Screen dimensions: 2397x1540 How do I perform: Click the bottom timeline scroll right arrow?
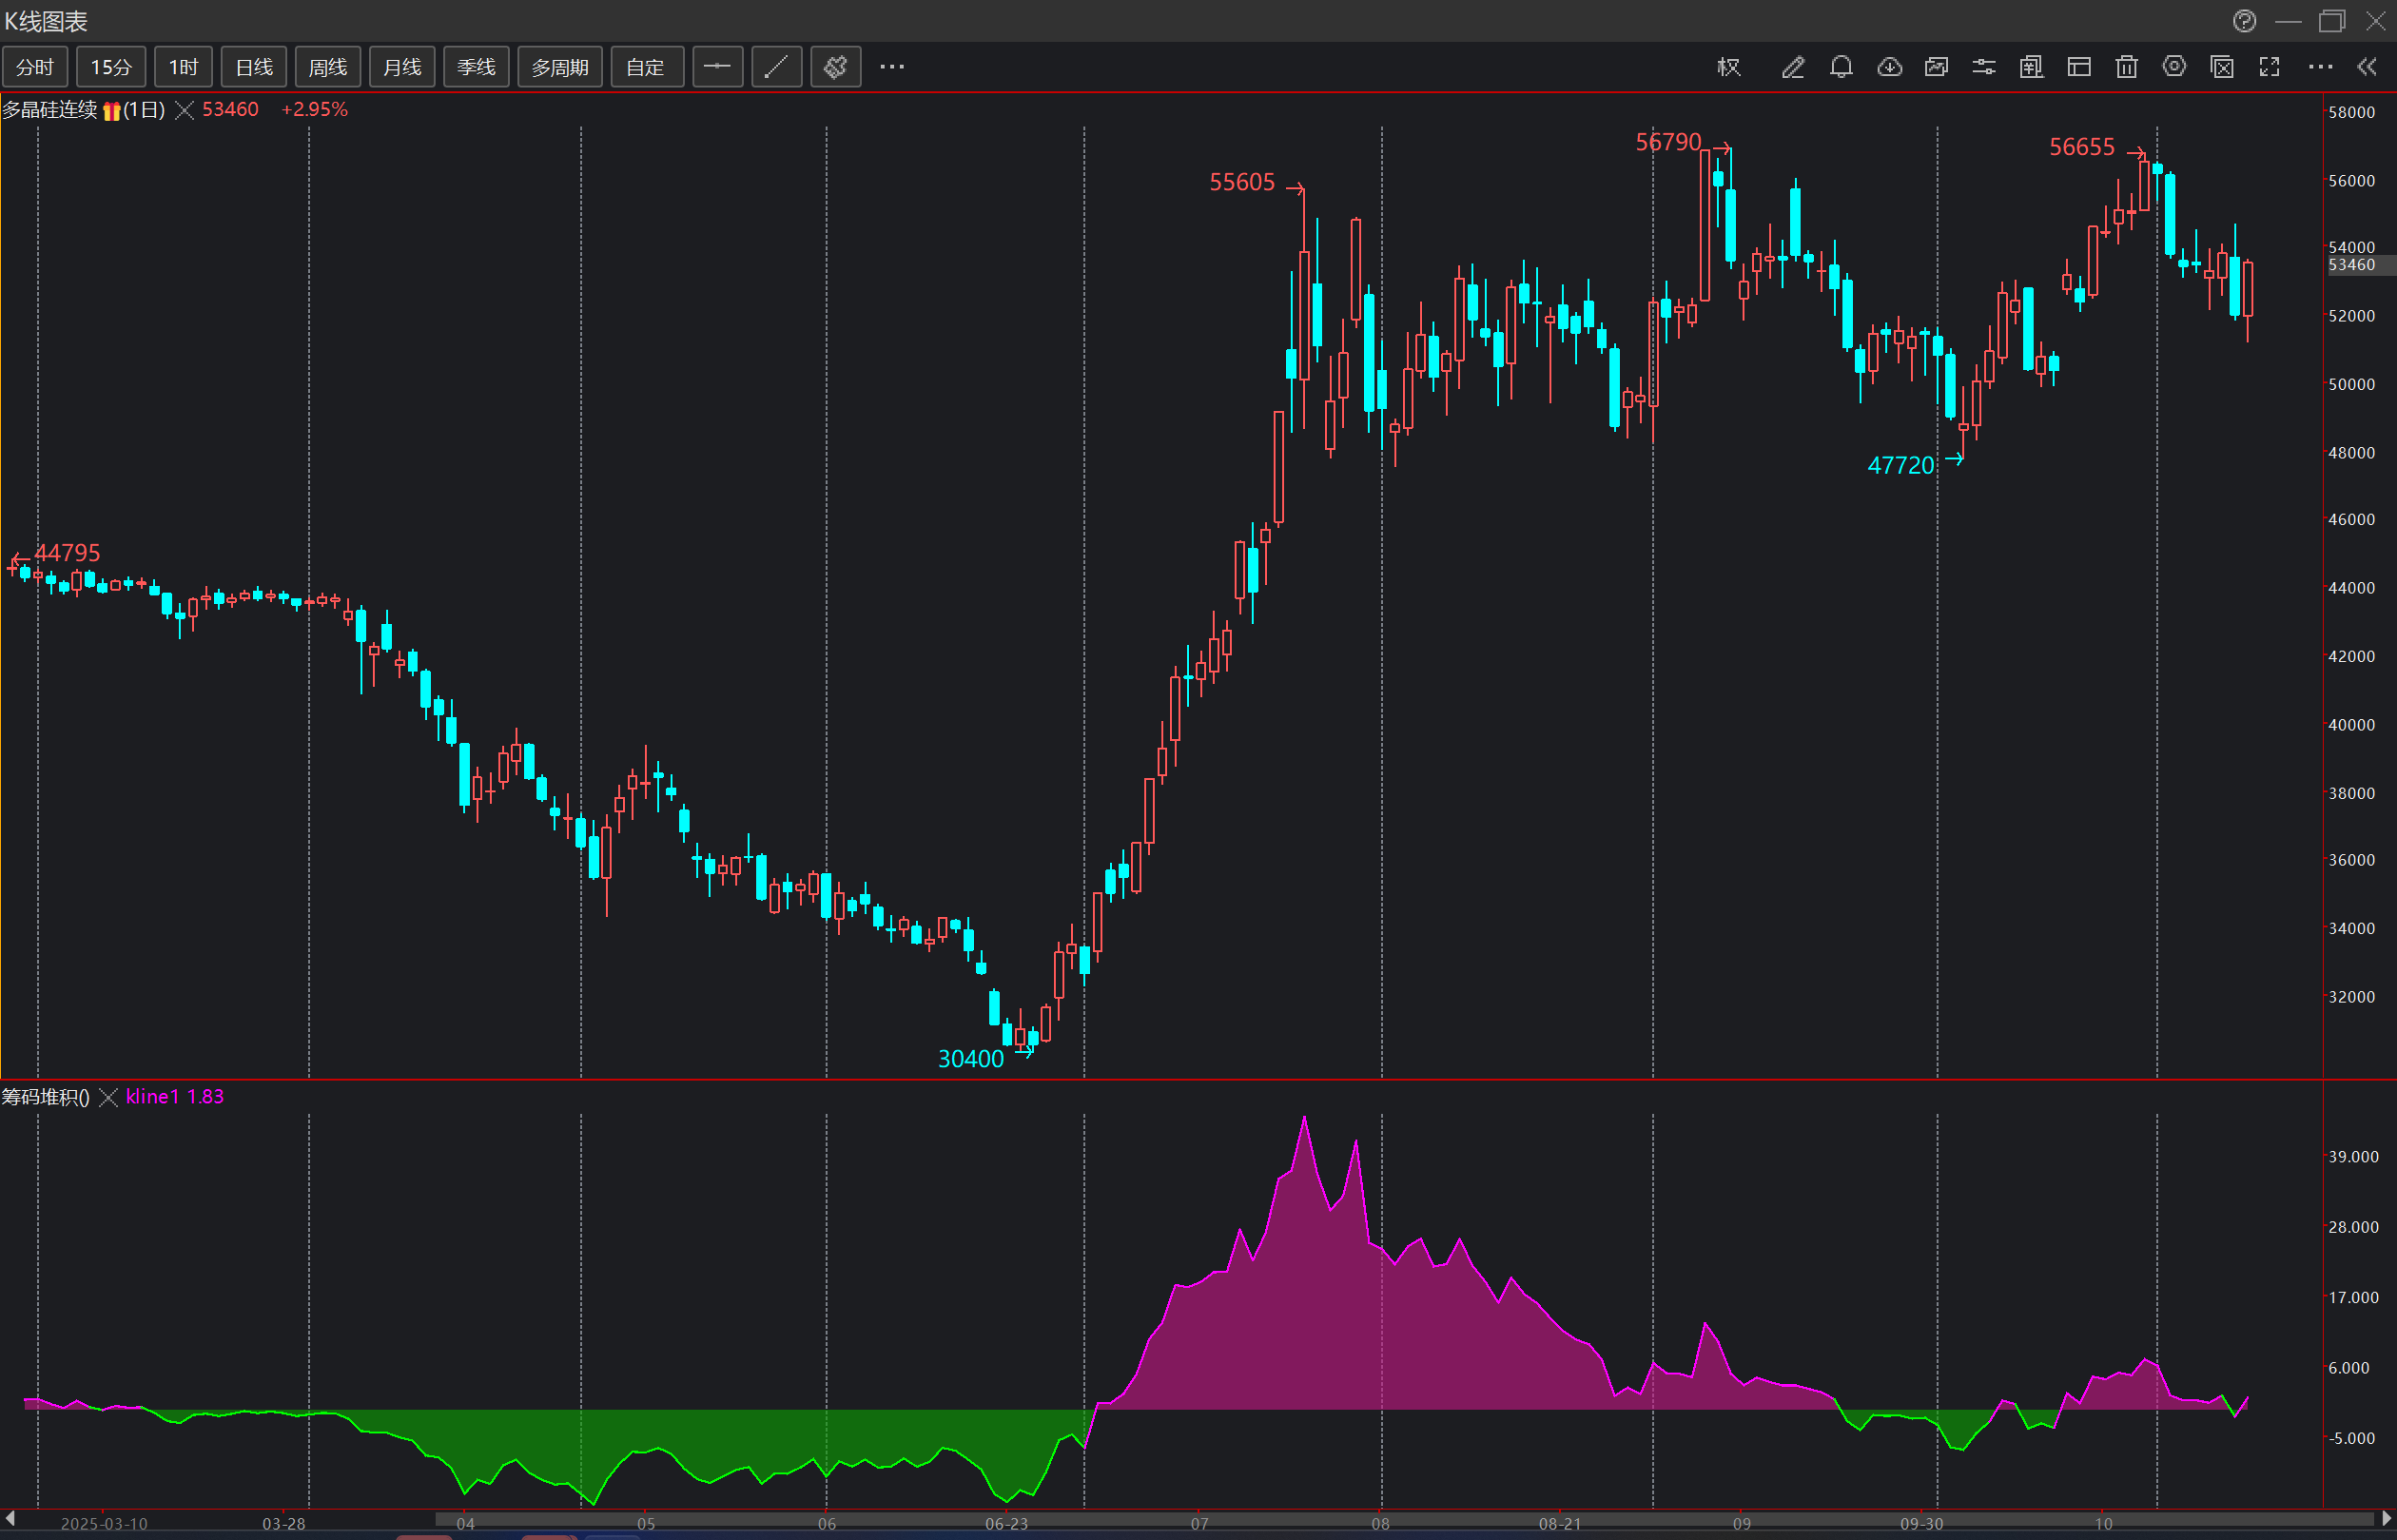click(2386, 1520)
